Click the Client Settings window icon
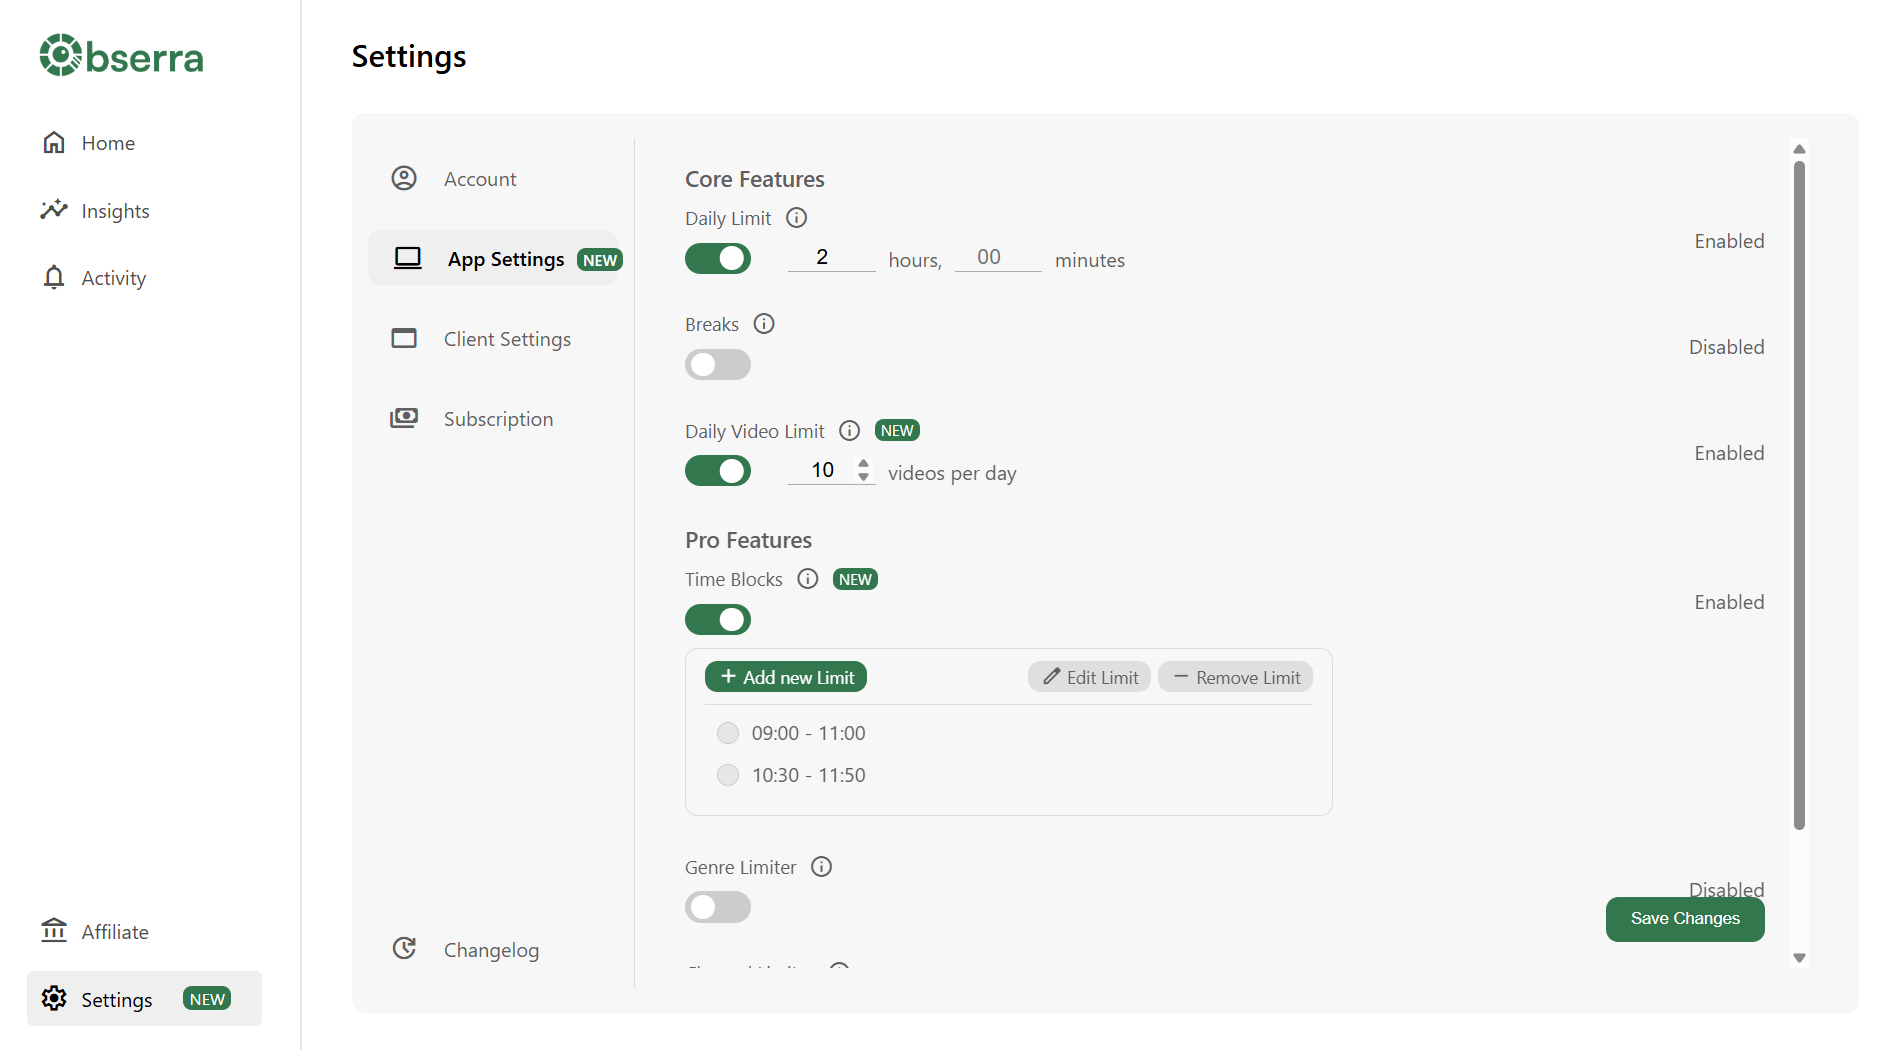 [x=404, y=338]
